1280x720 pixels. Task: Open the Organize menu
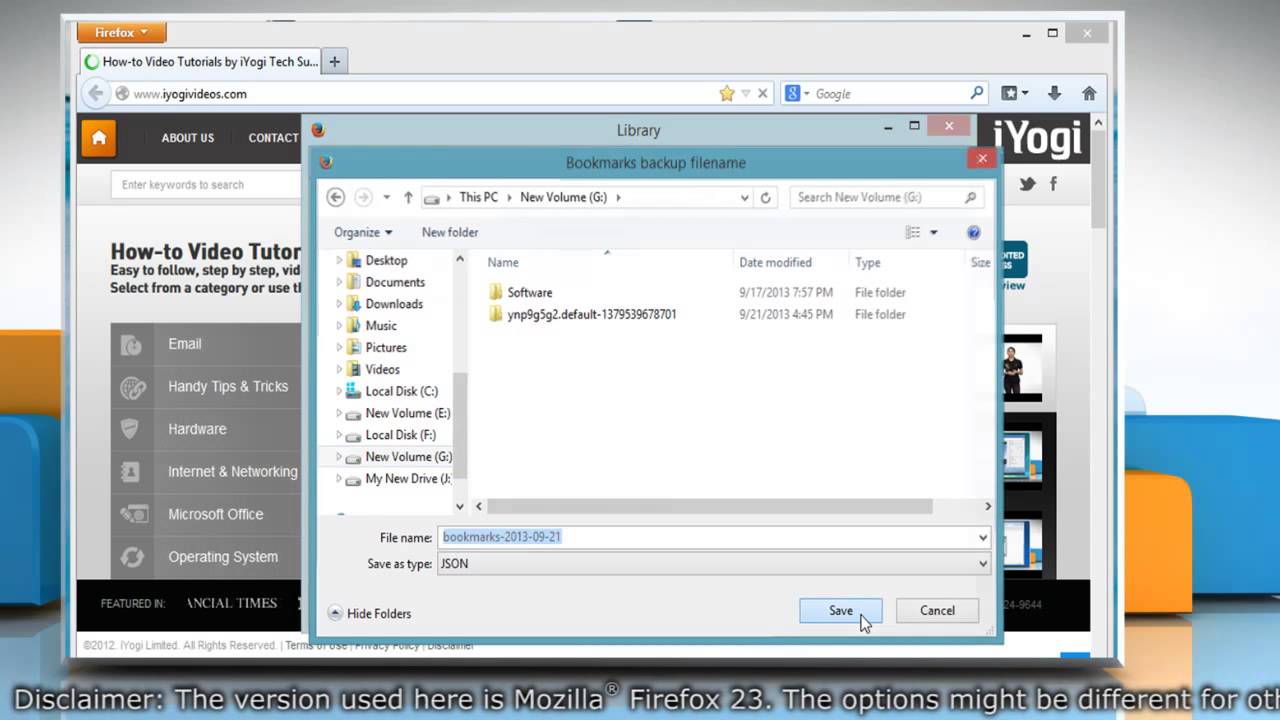363,232
